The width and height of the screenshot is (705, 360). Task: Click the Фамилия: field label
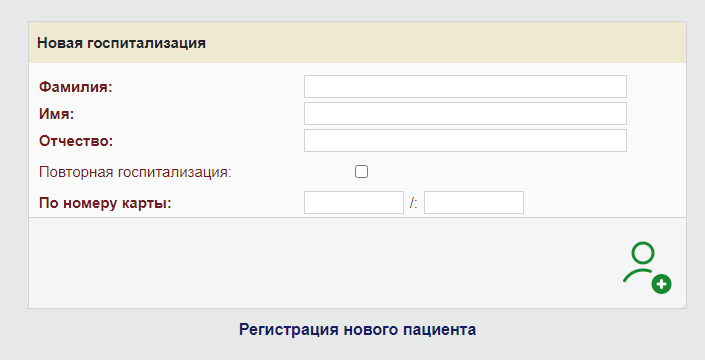[76, 87]
